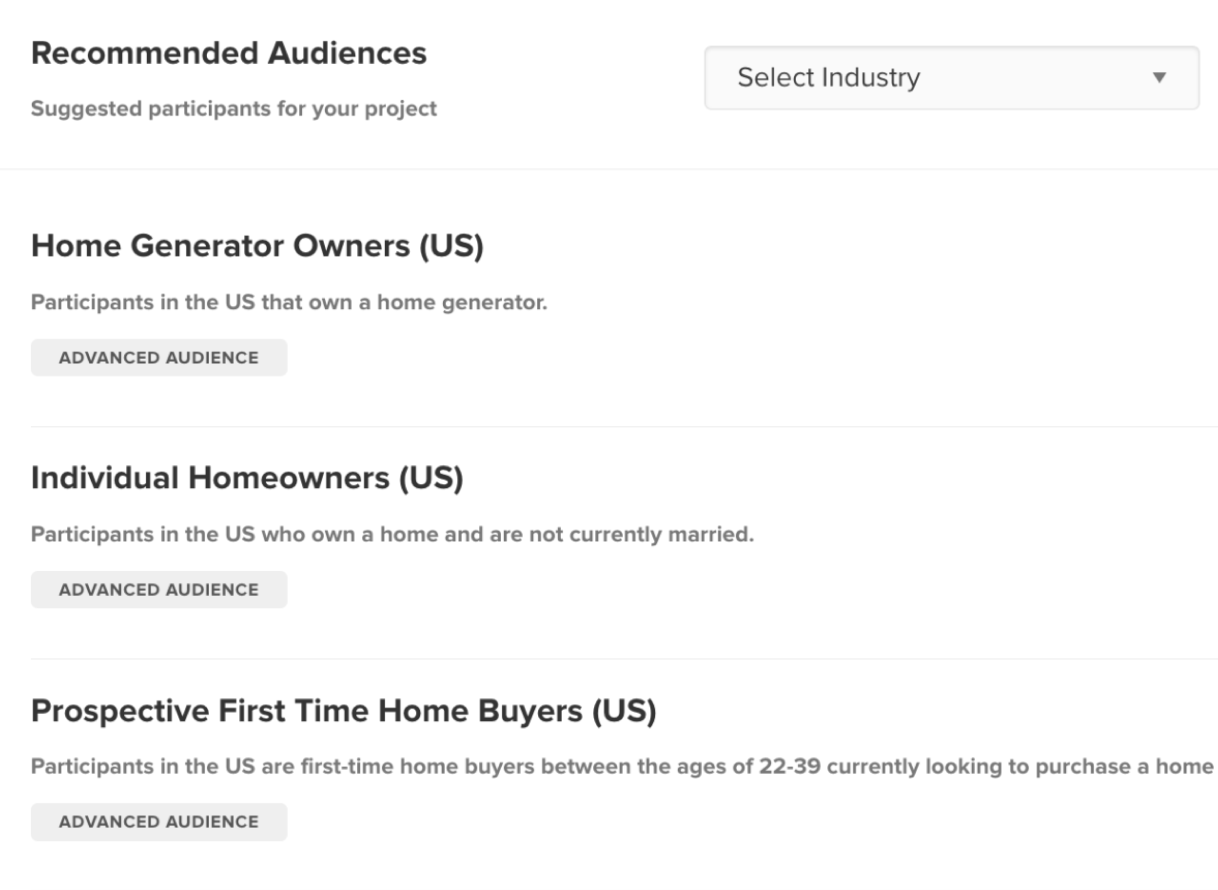This screenshot has width=1218, height=890.
Task: Click the dropdown arrow beside Select Industry
Action: tap(1159, 77)
